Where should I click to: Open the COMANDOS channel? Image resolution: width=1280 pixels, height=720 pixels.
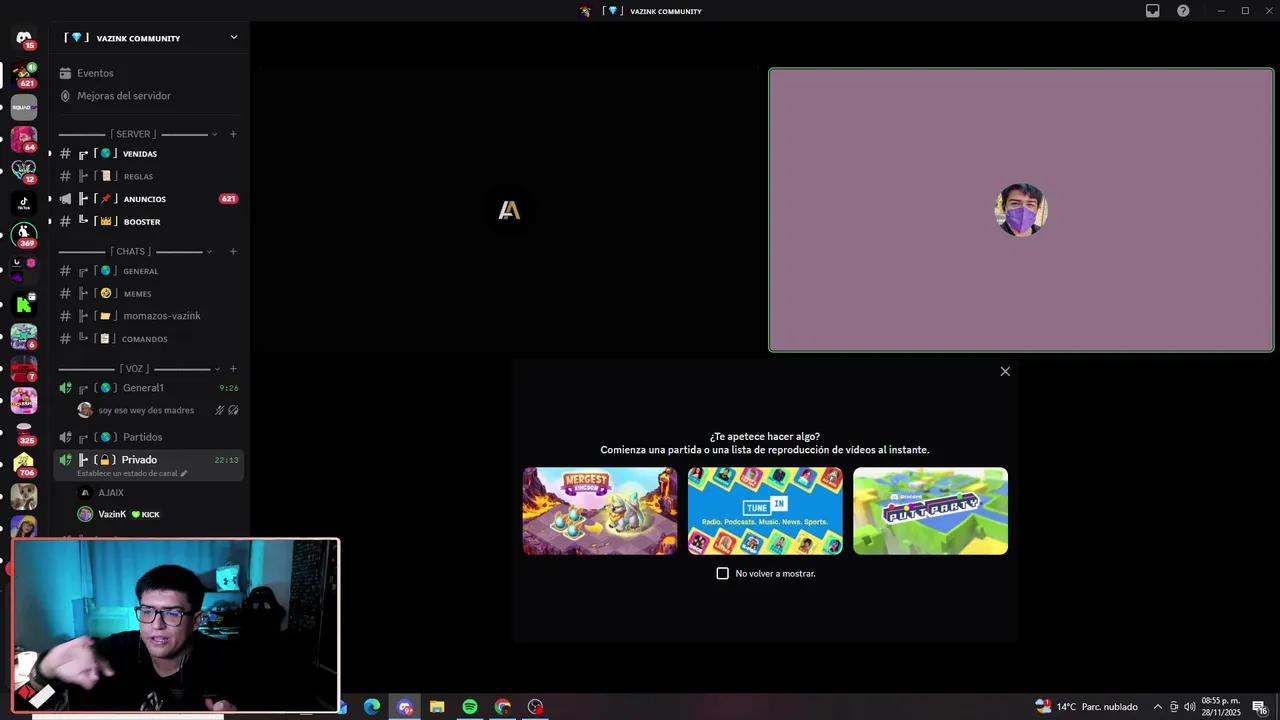point(150,339)
